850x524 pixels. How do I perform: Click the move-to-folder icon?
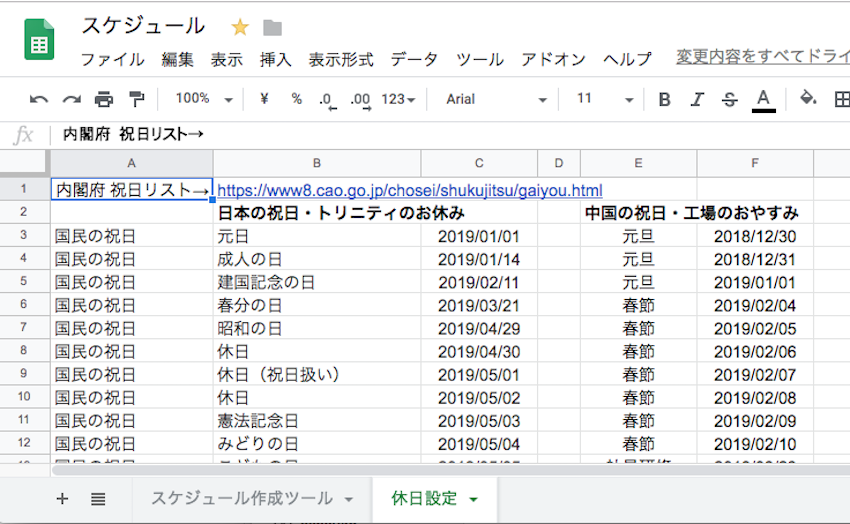tap(272, 27)
